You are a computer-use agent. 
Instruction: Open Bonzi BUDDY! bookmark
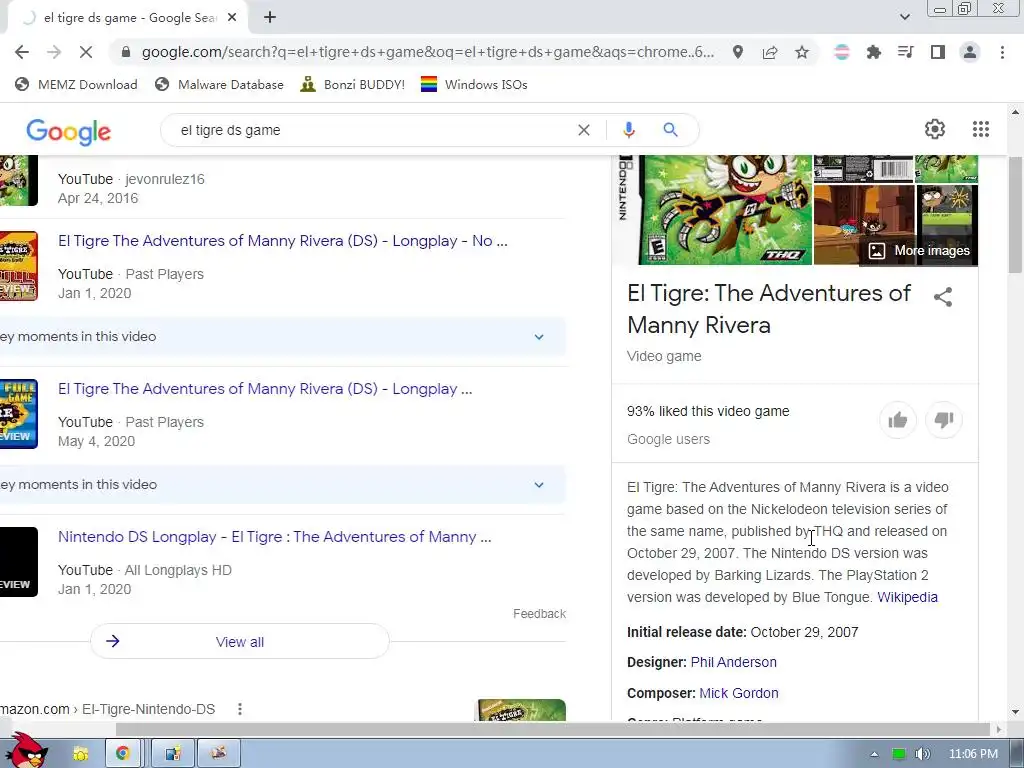(353, 84)
